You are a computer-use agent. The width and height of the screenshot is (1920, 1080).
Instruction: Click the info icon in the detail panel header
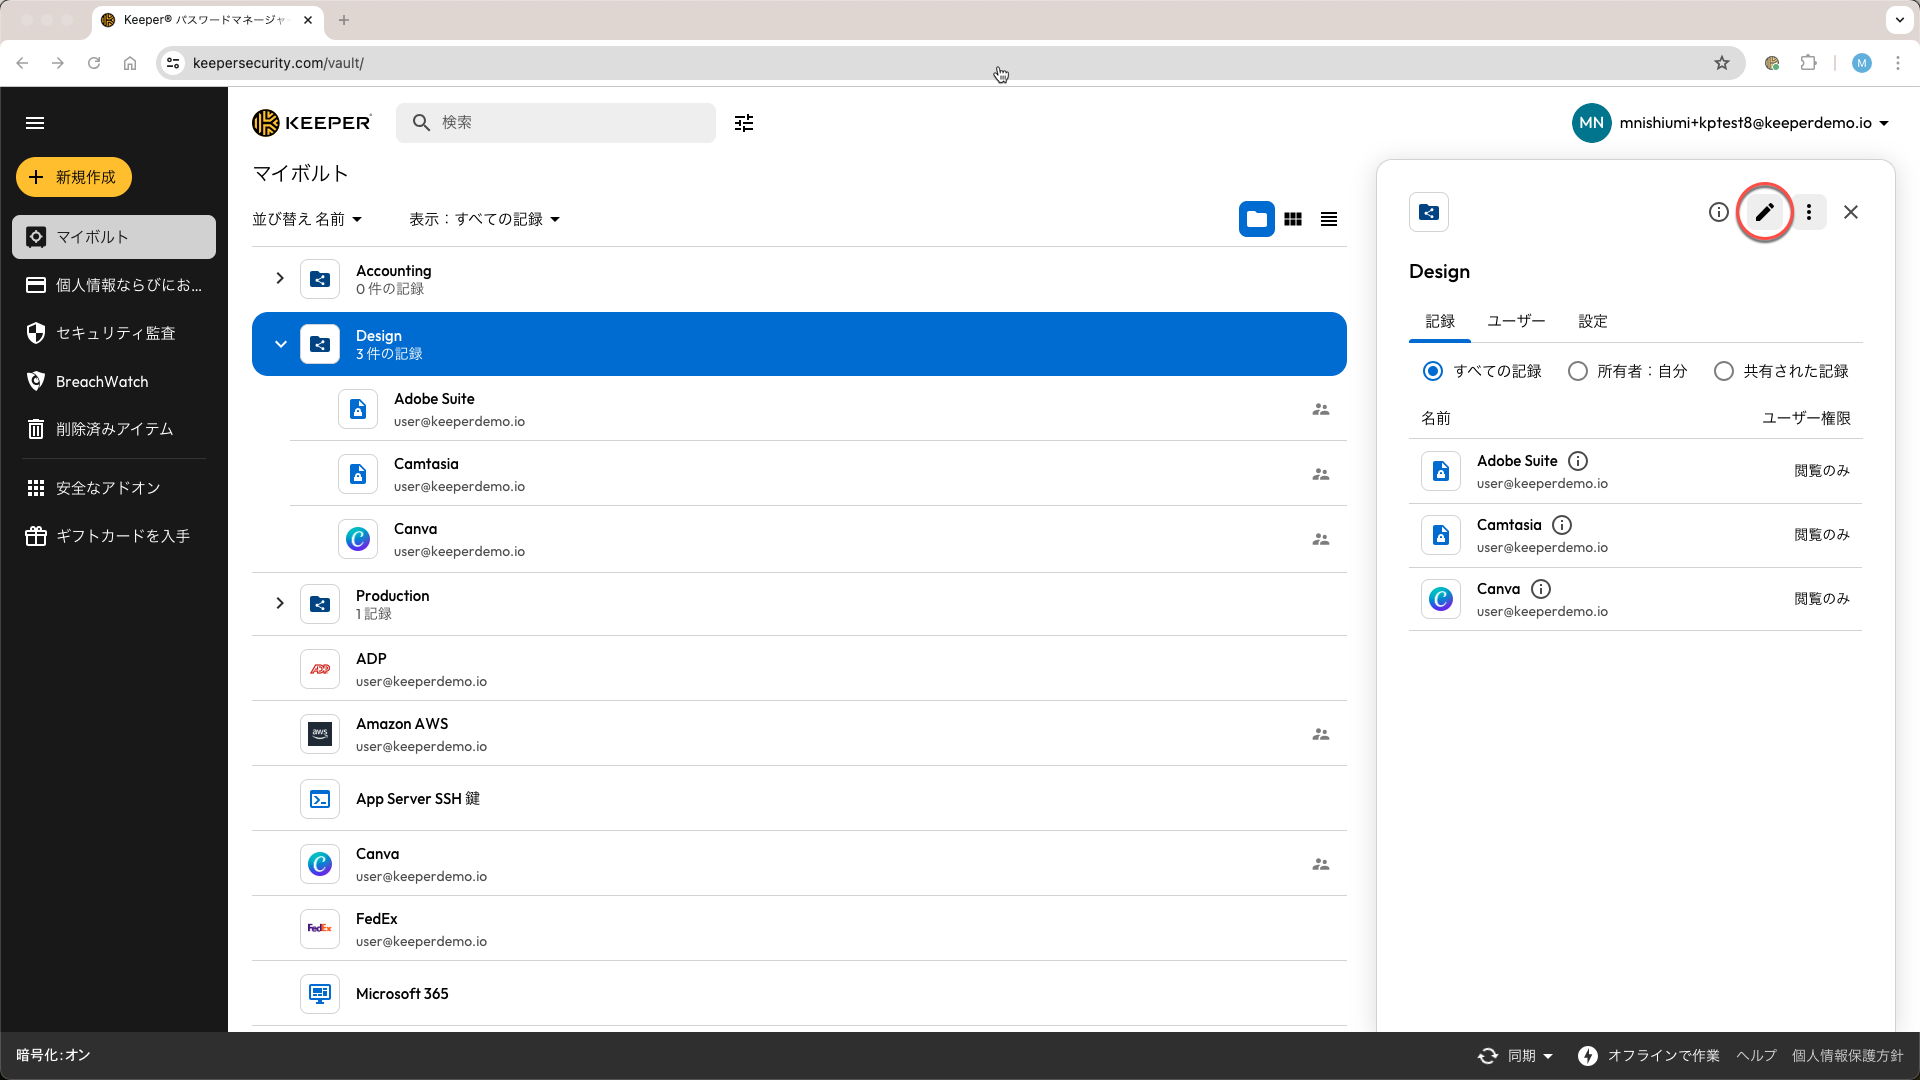(1718, 212)
